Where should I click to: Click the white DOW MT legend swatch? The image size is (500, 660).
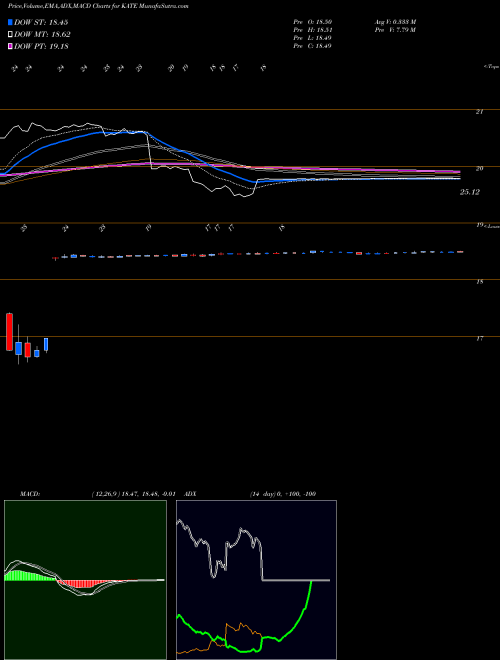[x=10, y=35]
